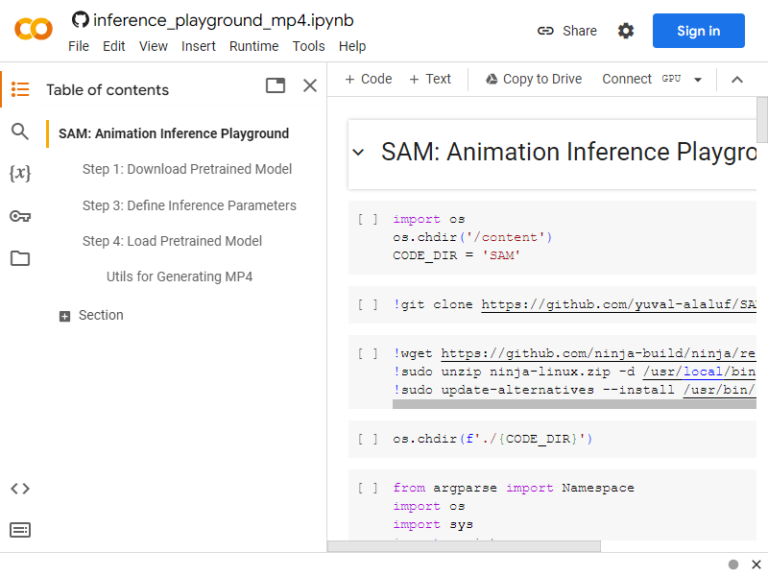Collapse SAM Animation Inference Playground section
The image size is (768, 576).
[x=359, y=152]
